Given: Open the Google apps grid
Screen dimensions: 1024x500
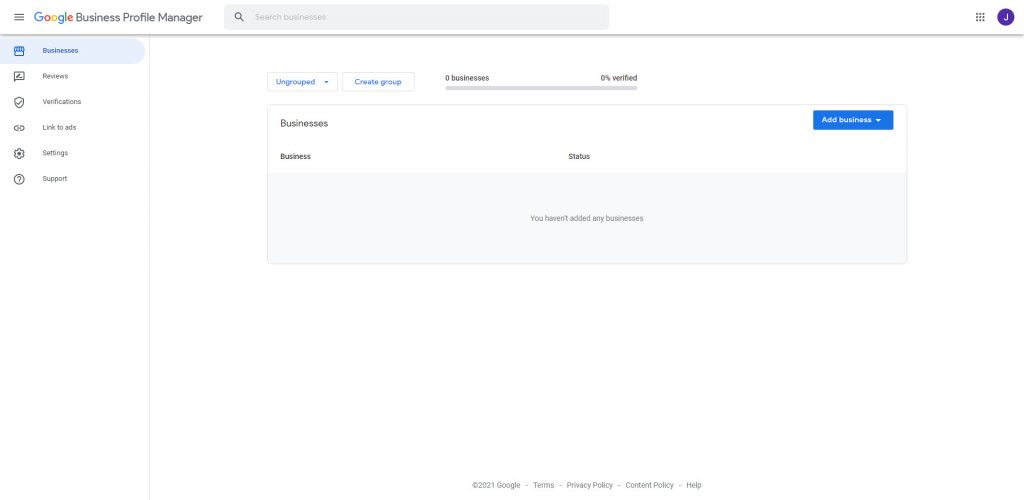Looking at the screenshot, I should 980,17.
